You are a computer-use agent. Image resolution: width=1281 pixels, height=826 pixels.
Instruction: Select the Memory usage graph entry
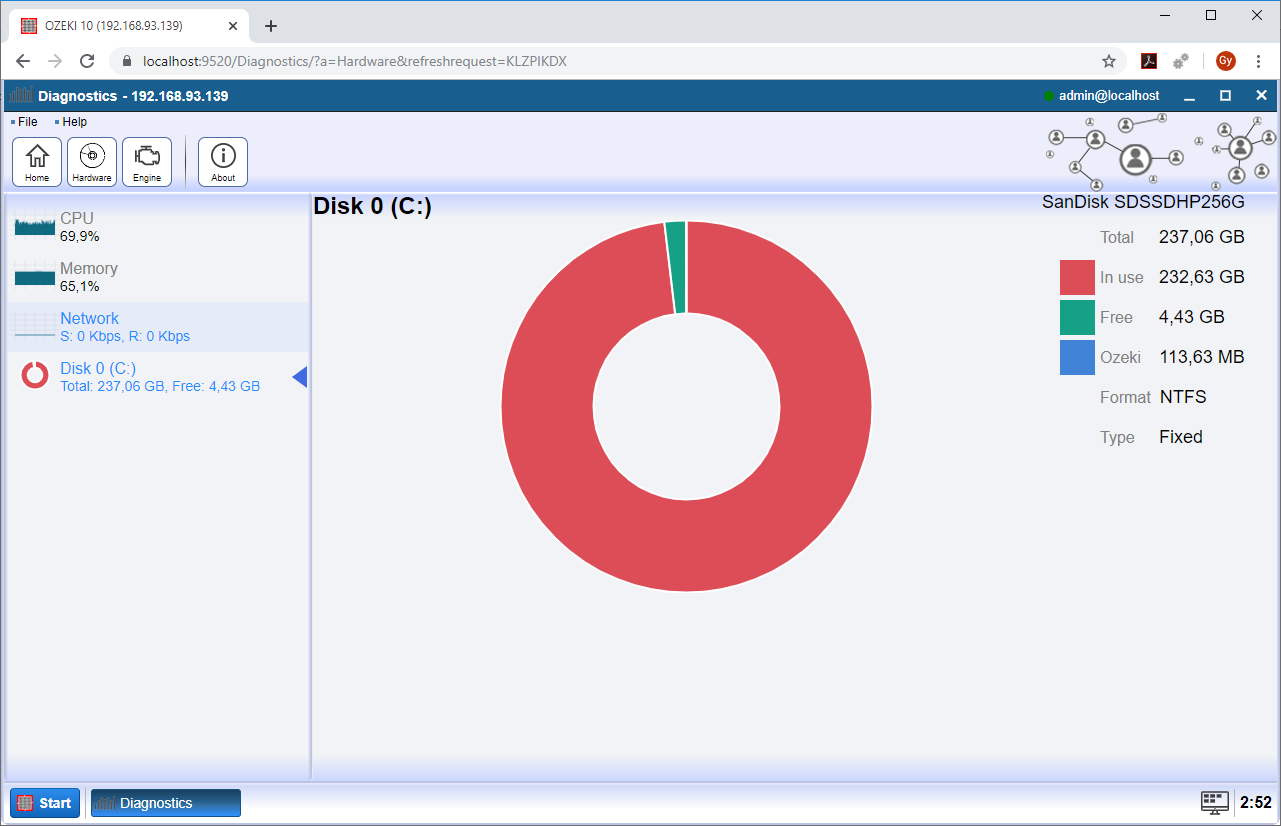(x=35, y=277)
